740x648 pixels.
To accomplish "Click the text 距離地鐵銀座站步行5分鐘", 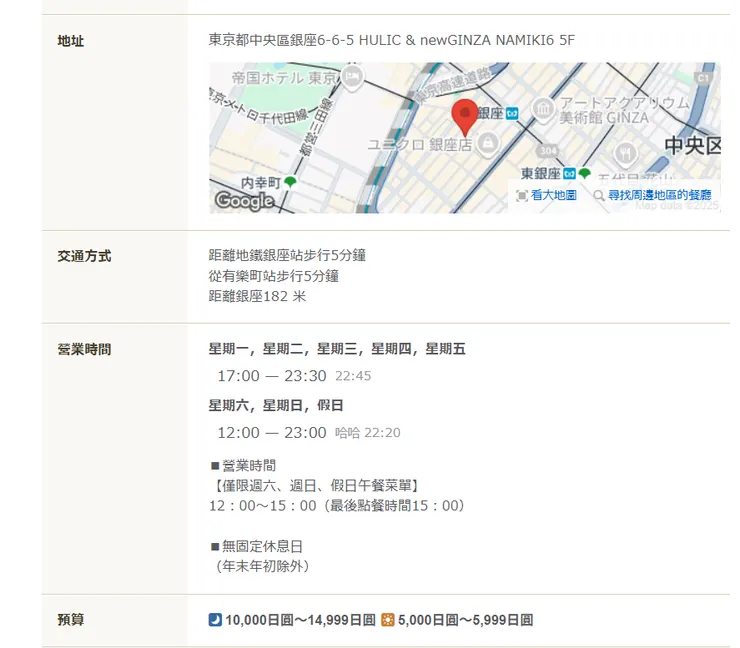I will point(287,255).
